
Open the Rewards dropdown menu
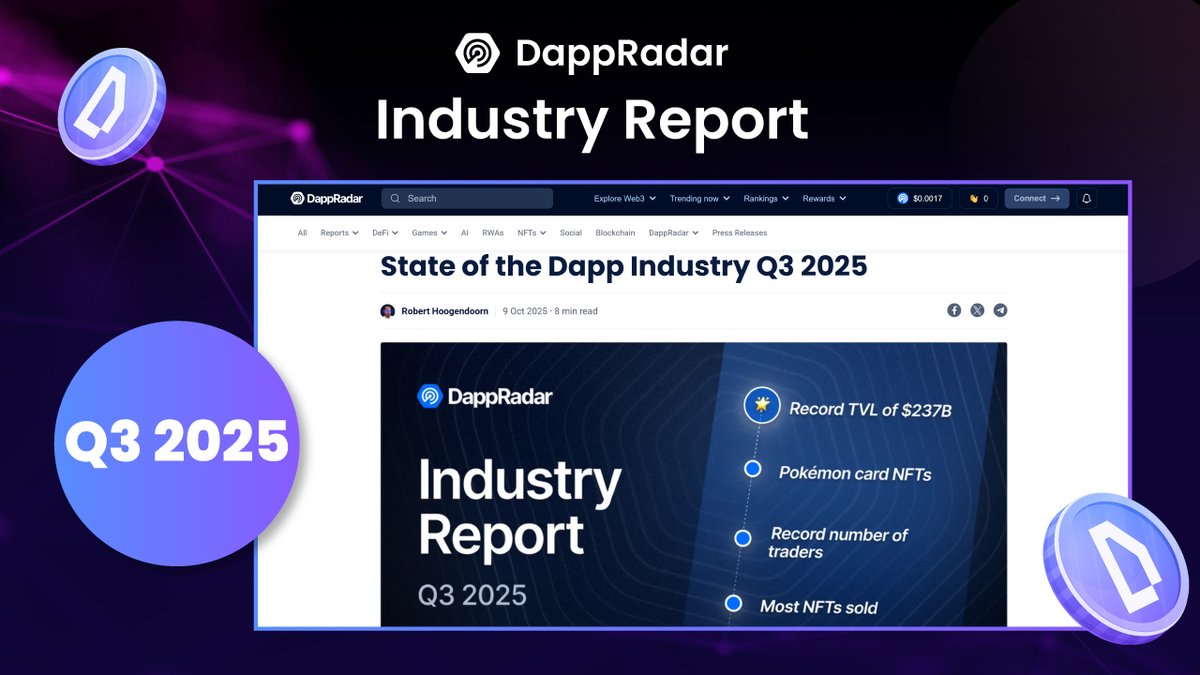tap(824, 198)
